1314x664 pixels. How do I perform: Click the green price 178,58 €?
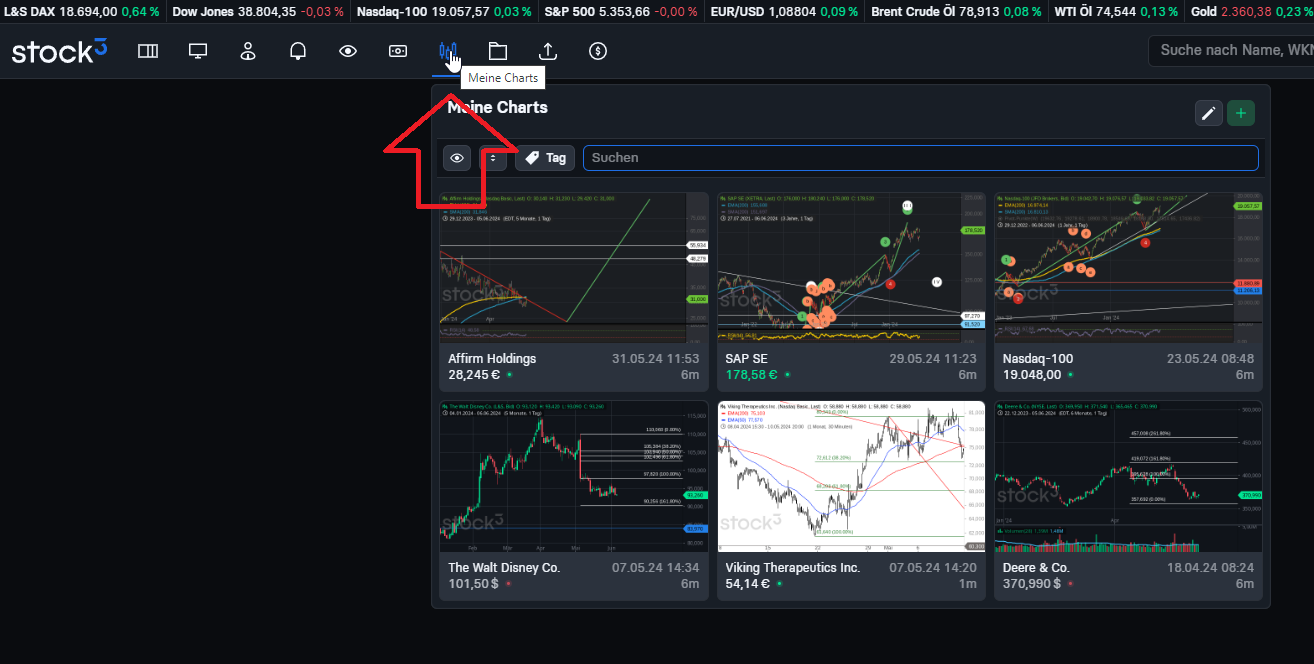pos(752,375)
